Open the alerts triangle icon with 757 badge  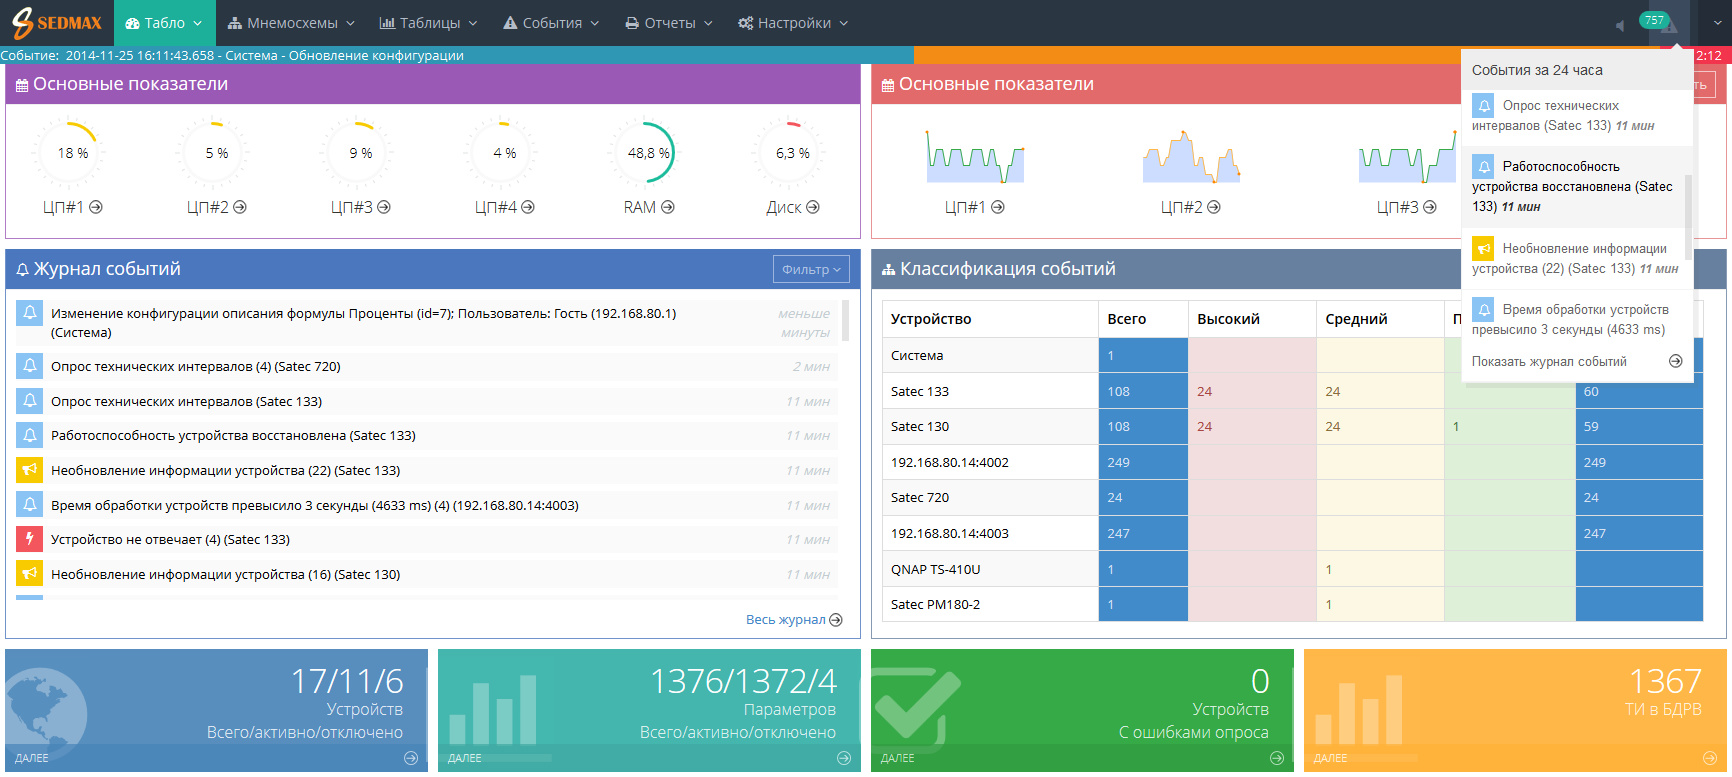[x=1668, y=25]
